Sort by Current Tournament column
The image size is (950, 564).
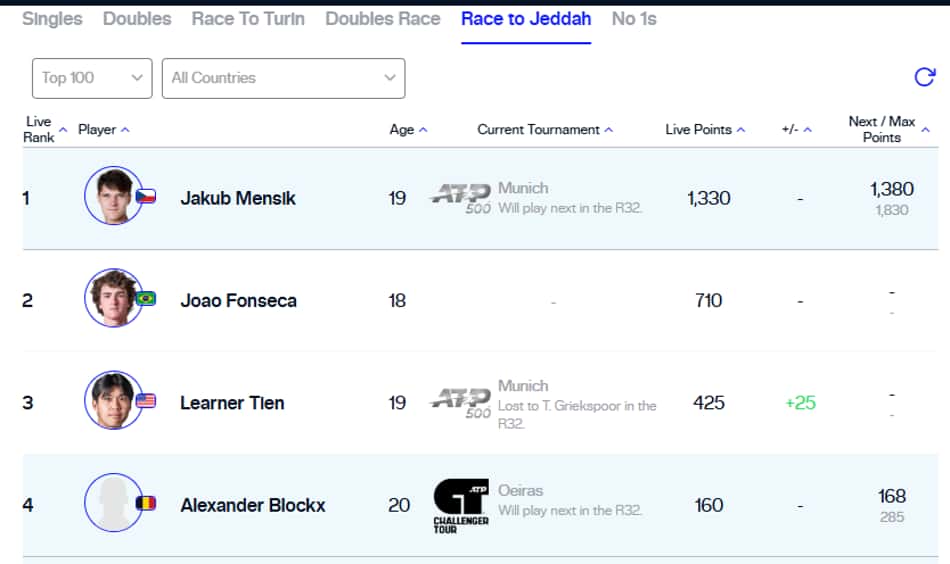545,130
